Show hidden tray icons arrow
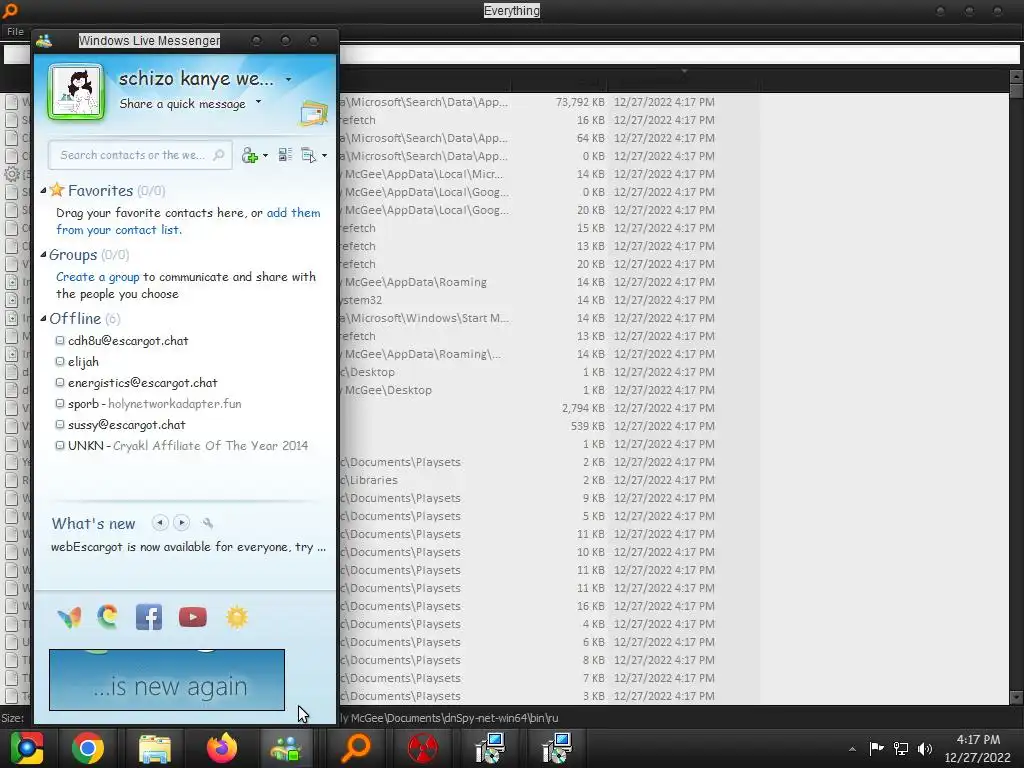1024x768 pixels. point(852,749)
